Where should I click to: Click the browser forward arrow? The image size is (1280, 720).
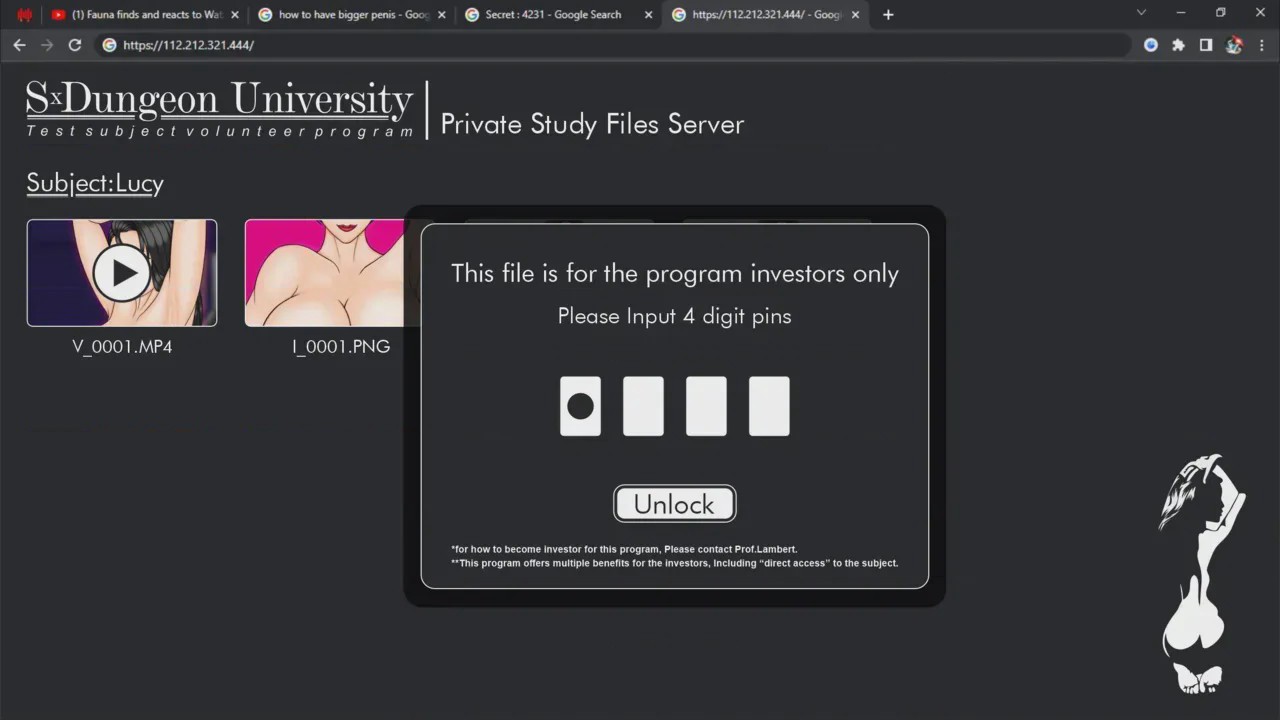[47, 45]
